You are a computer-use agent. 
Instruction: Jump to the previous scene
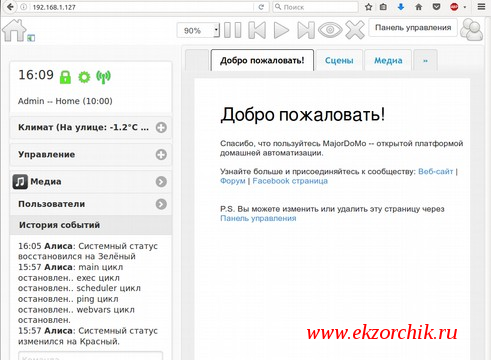tap(257, 30)
